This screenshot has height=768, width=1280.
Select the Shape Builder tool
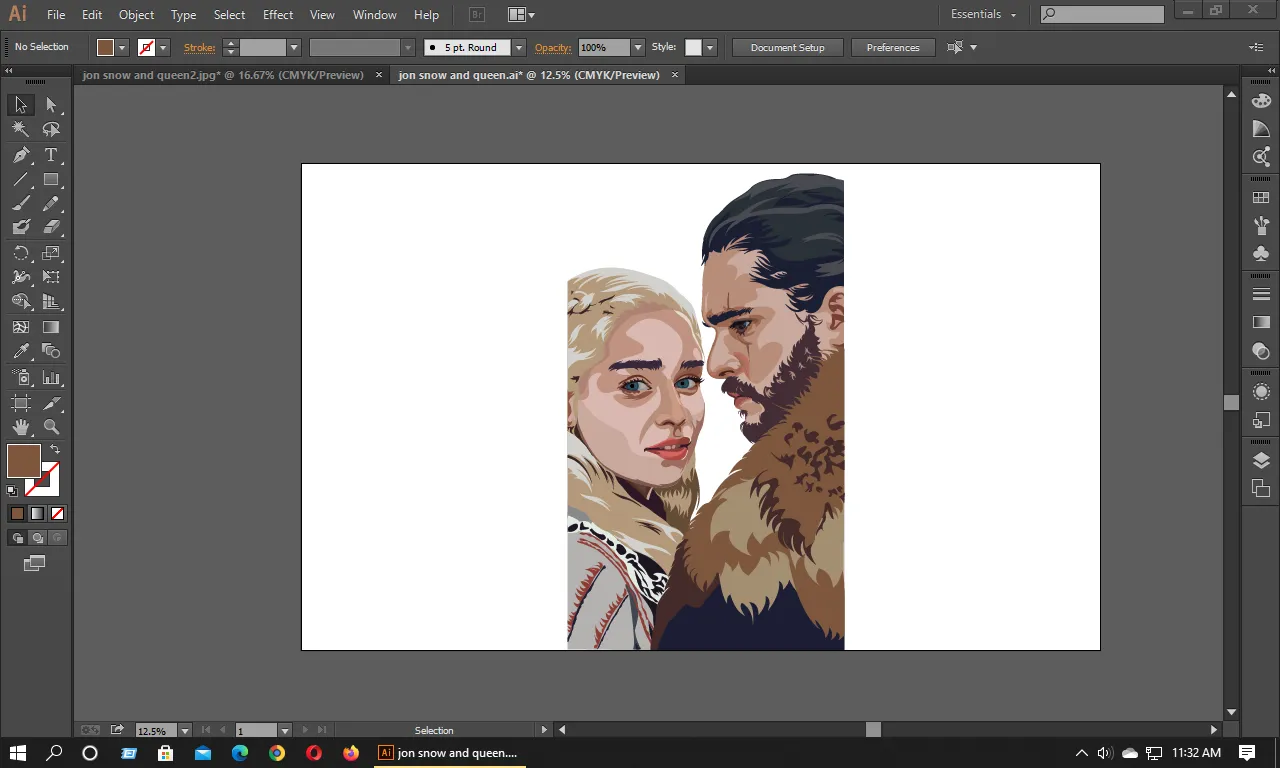click(x=21, y=301)
